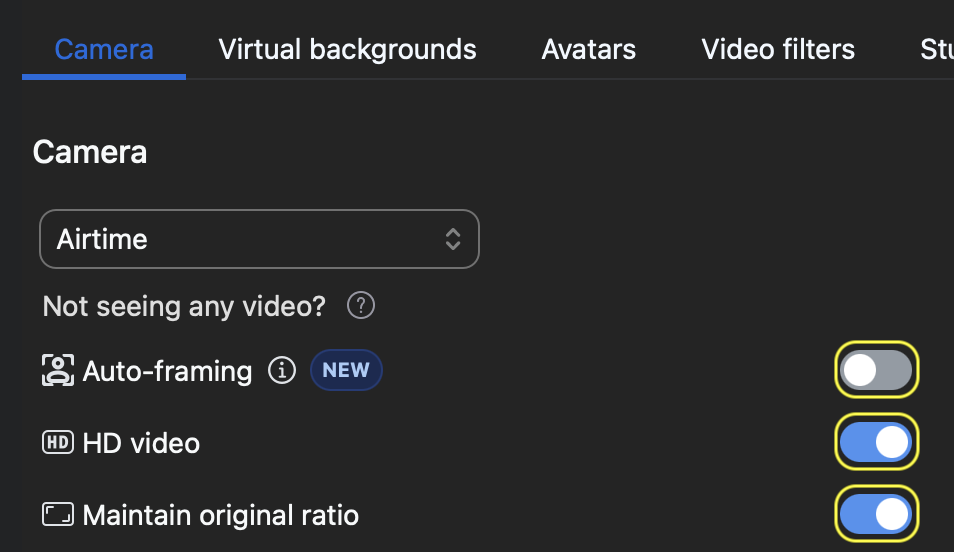This screenshot has height=552, width=954.
Task: Click the info icon beside Auto-framing
Action: [282, 371]
